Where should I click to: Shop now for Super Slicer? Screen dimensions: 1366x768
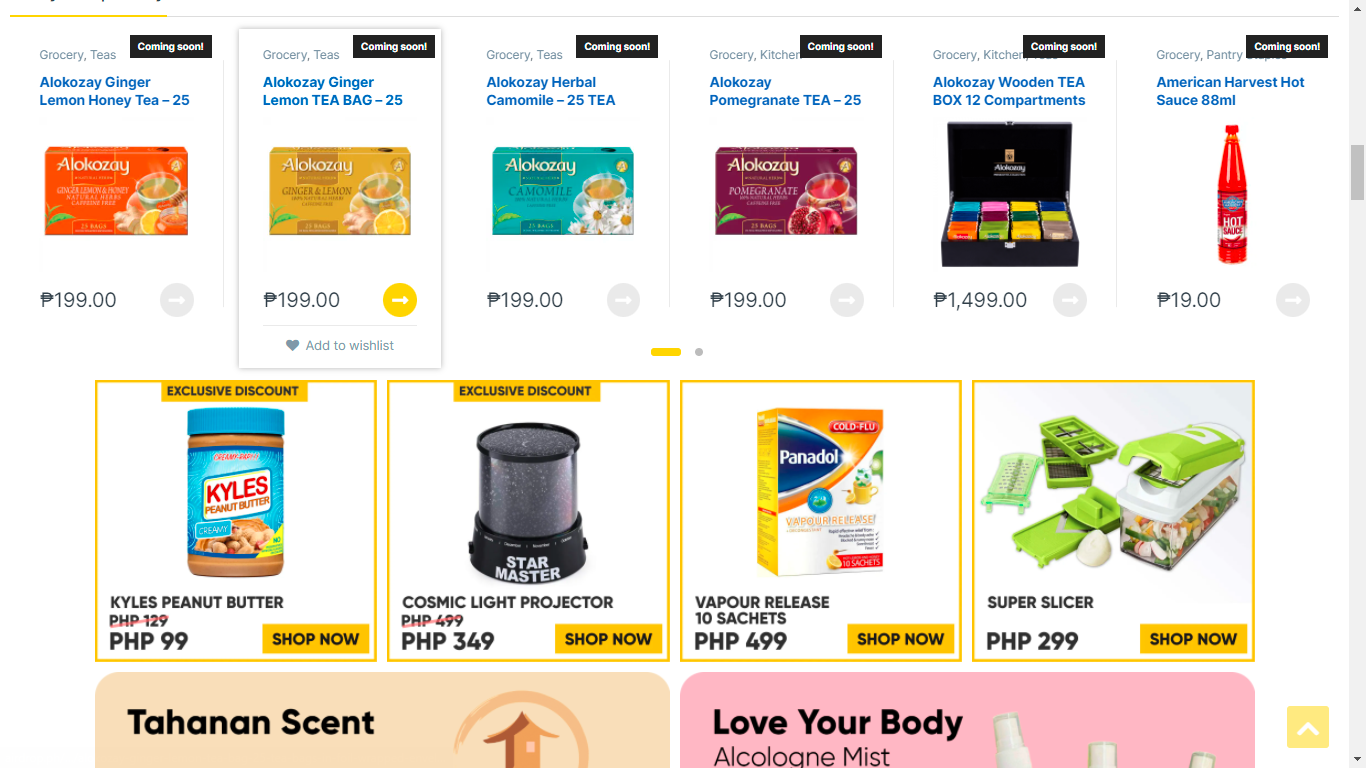click(1193, 639)
